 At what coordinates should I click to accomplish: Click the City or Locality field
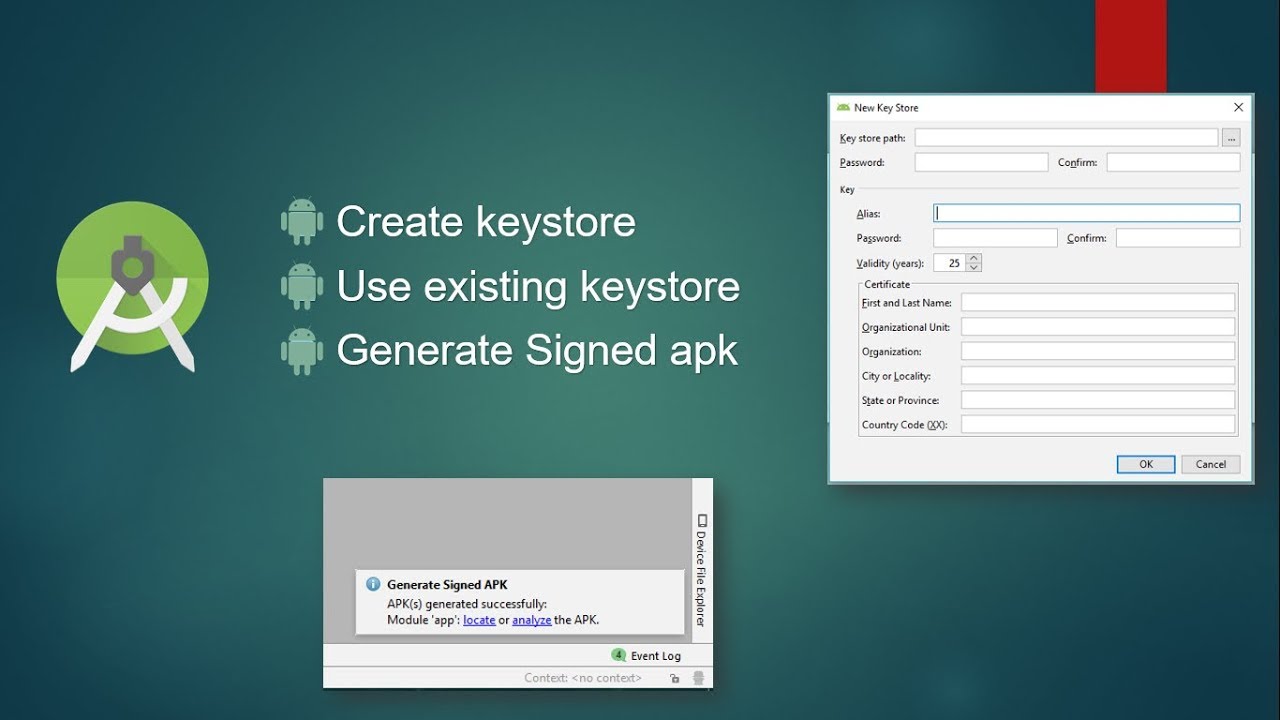click(x=1098, y=376)
